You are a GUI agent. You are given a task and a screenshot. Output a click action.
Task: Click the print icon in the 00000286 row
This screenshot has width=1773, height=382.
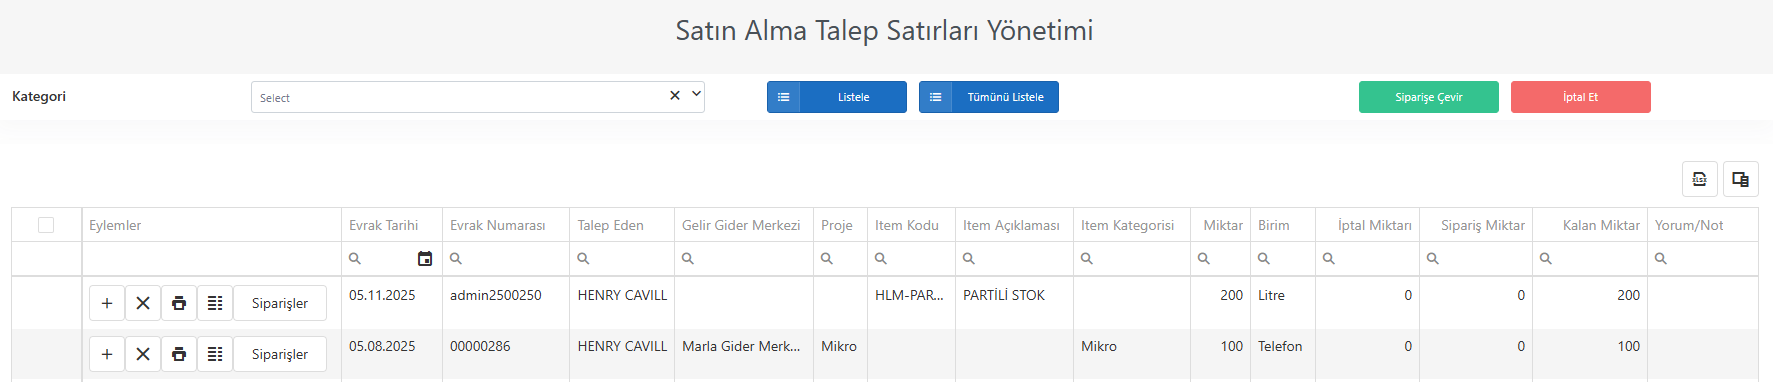click(179, 354)
